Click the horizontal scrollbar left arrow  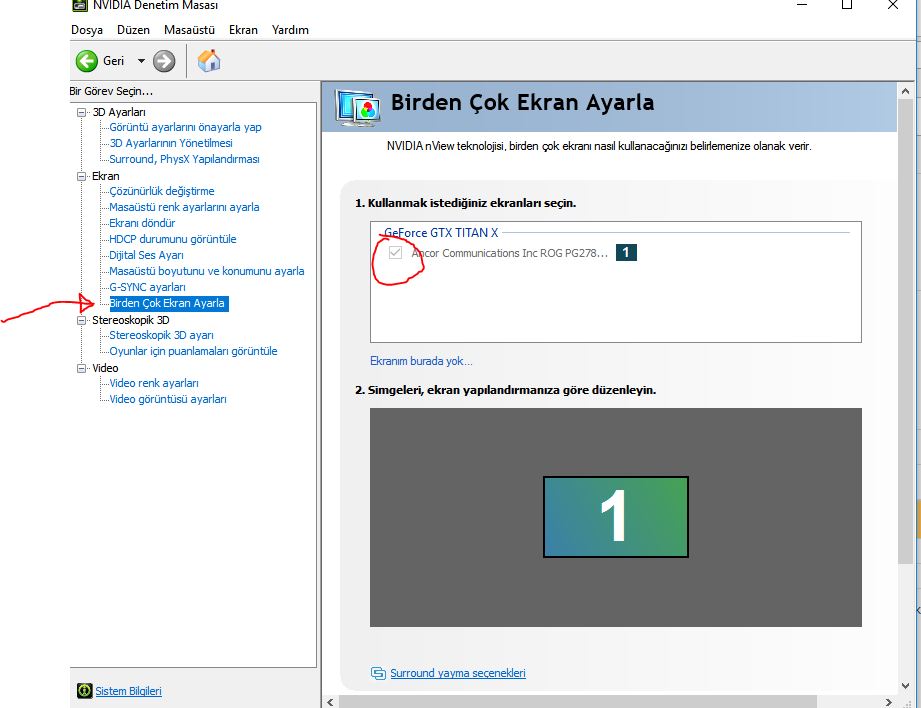coord(330,702)
